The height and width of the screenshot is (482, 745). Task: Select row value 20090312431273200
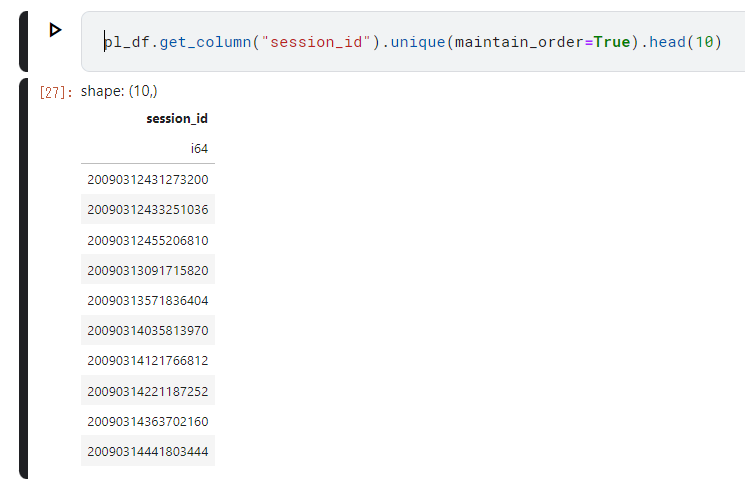pos(148,180)
